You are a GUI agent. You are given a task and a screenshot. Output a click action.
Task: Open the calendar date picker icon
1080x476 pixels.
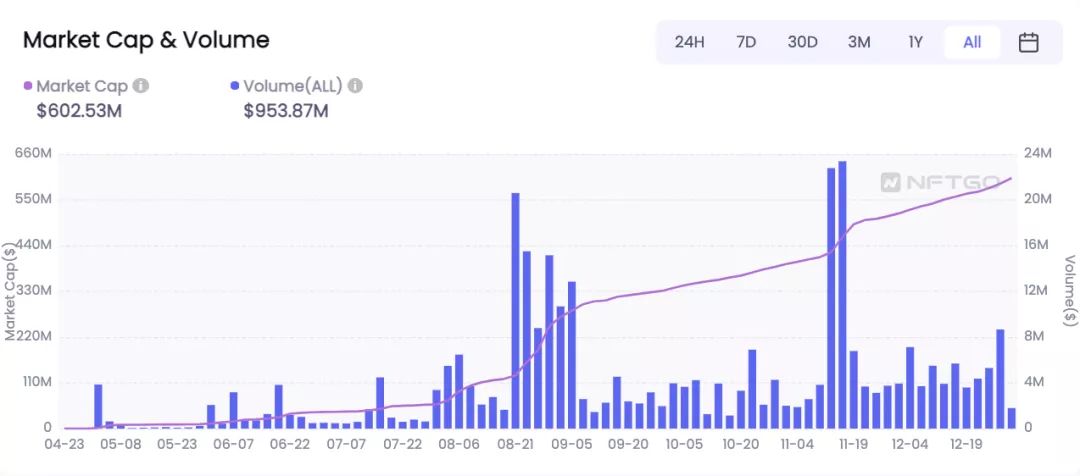pos(1028,43)
